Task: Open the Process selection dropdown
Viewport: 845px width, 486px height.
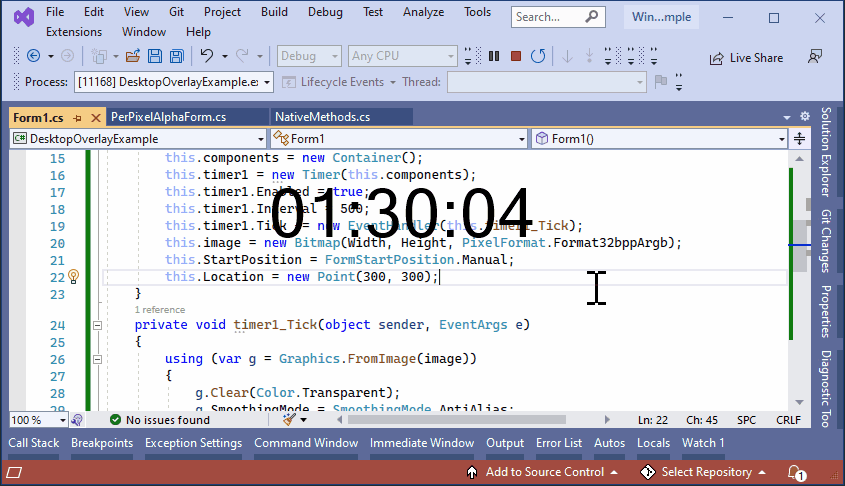Action: [x=174, y=82]
